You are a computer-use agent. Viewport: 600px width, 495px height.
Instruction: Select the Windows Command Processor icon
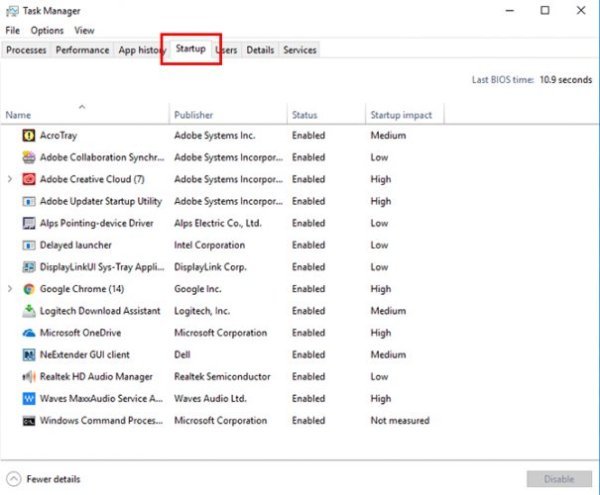point(28,421)
